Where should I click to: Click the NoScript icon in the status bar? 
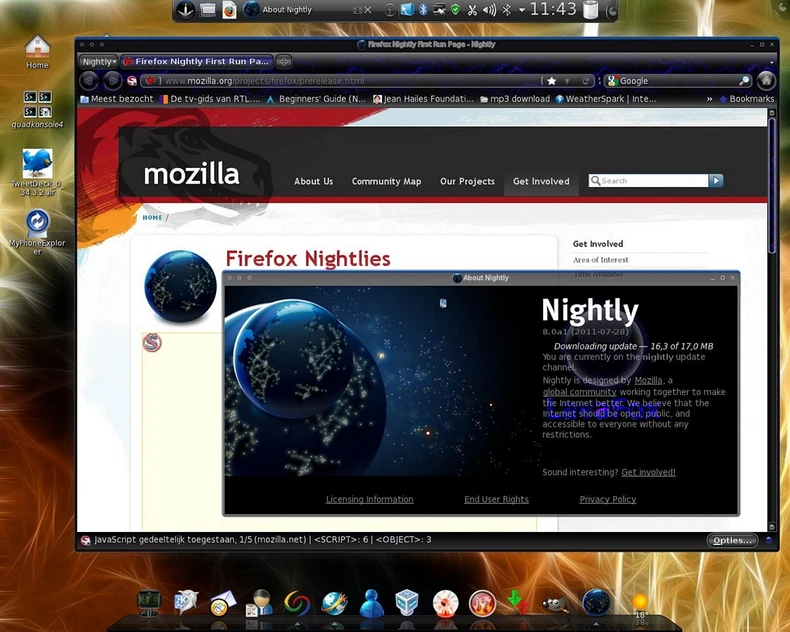pyautogui.click(x=85, y=540)
